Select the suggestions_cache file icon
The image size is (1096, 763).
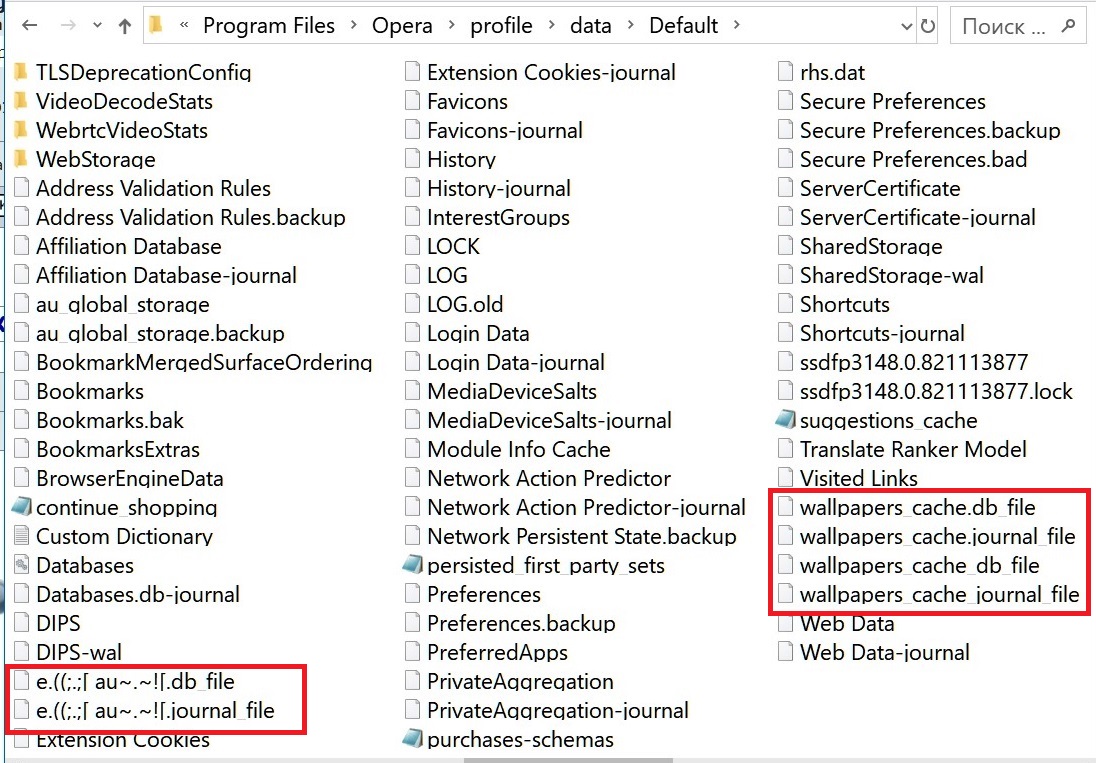pos(786,419)
